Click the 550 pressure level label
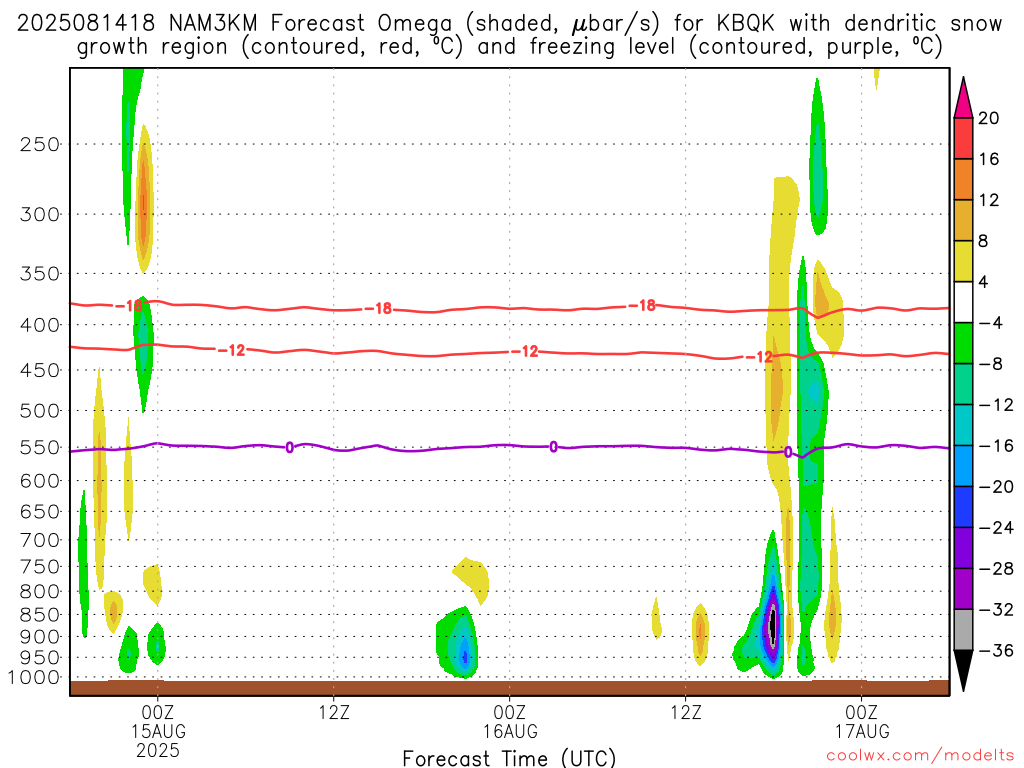The image size is (1024, 768). coord(40,447)
